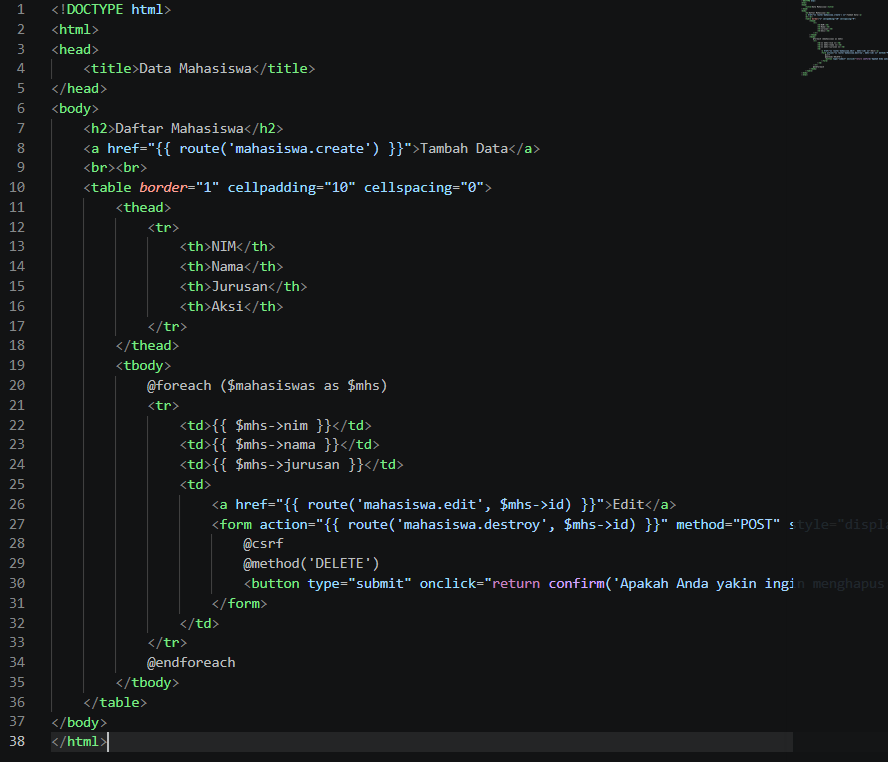Click the 'mahasiswa.destroy' route string
Image resolution: width=888 pixels, height=762 pixels.
click(471, 524)
